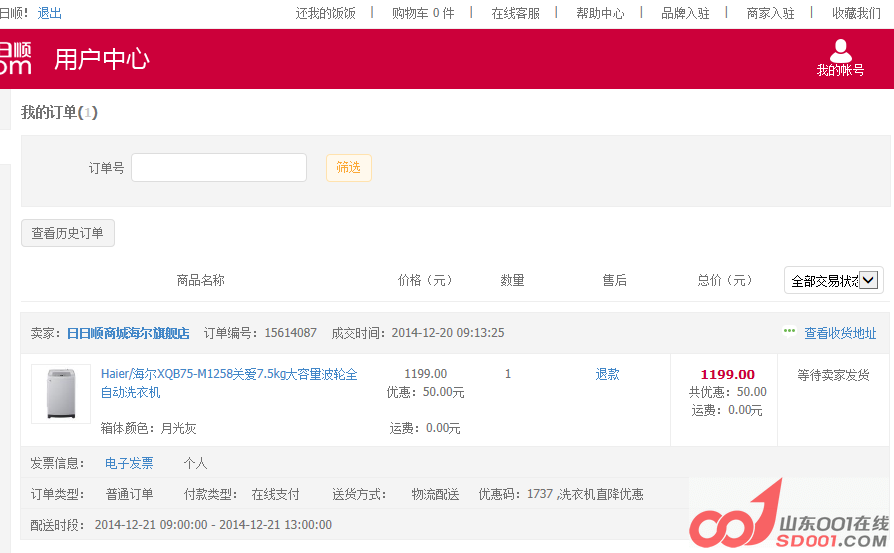Image resolution: width=894 pixels, height=553 pixels.
Task: Open 品牌入驻 link
Action: 685,13
